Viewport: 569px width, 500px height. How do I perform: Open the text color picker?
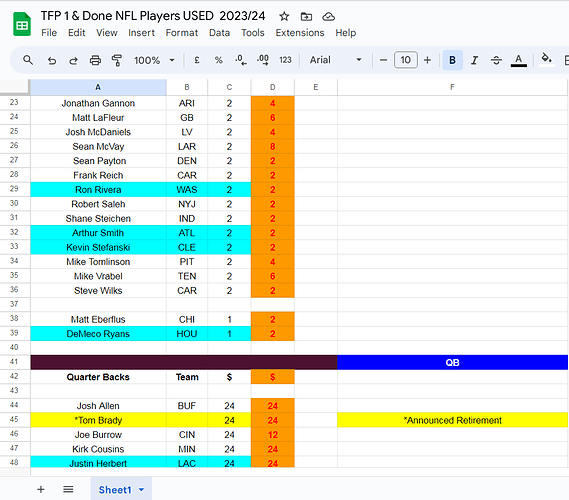click(519, 60)
